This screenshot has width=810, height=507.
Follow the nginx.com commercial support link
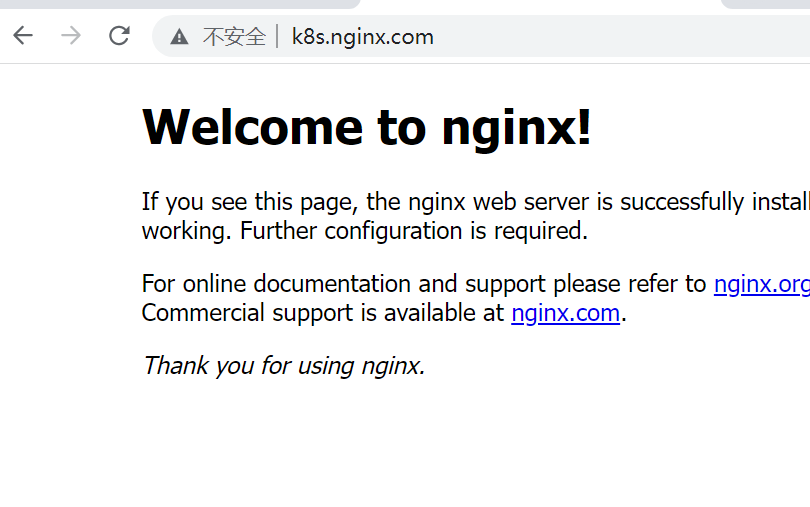pyautogui.click(x=565, y=313)
